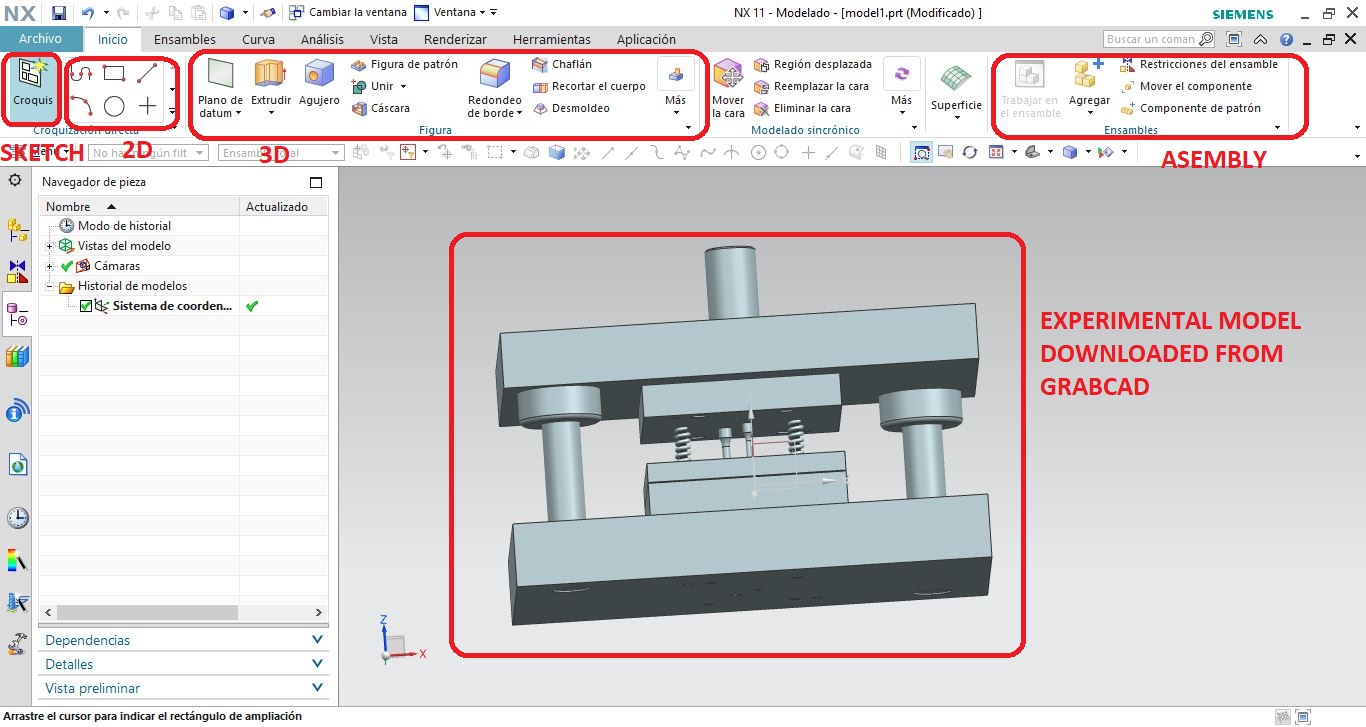Click the Buscar un comando search field
This screenshot has width=1366, height=727.
1160,39
